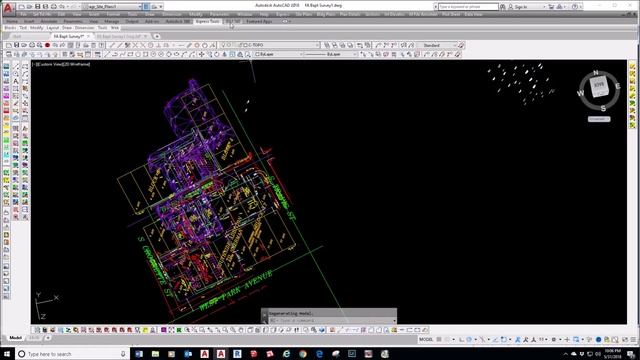This screenshot has width=640, height=360.
Task: Click the Open folder icon in Quick Access toolbar
Action: tap(29, 7)
